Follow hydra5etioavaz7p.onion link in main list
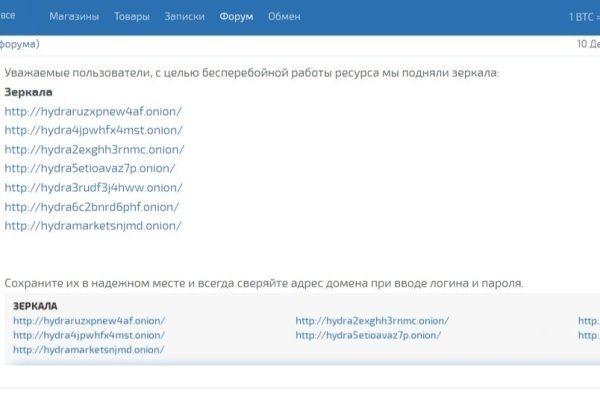 (90, 168)
